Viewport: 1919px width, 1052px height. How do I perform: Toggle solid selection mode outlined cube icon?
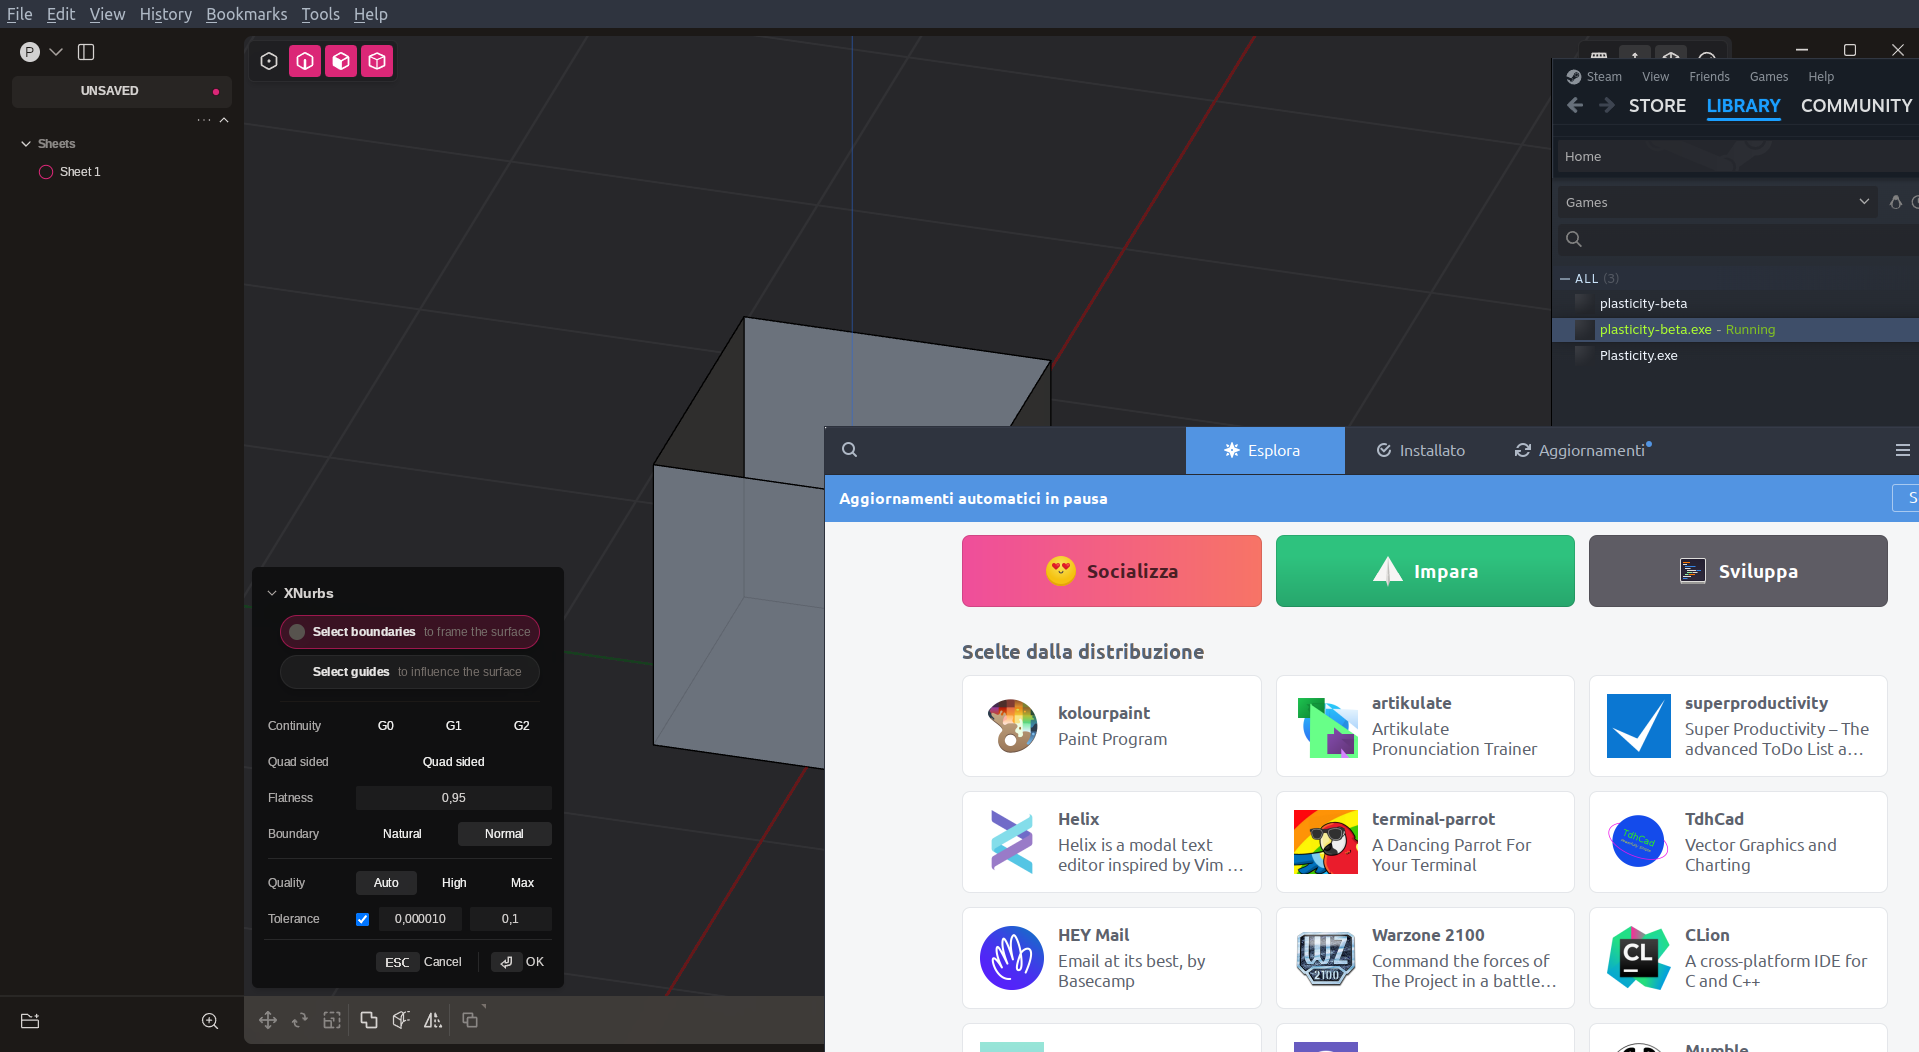pos(377,61)
